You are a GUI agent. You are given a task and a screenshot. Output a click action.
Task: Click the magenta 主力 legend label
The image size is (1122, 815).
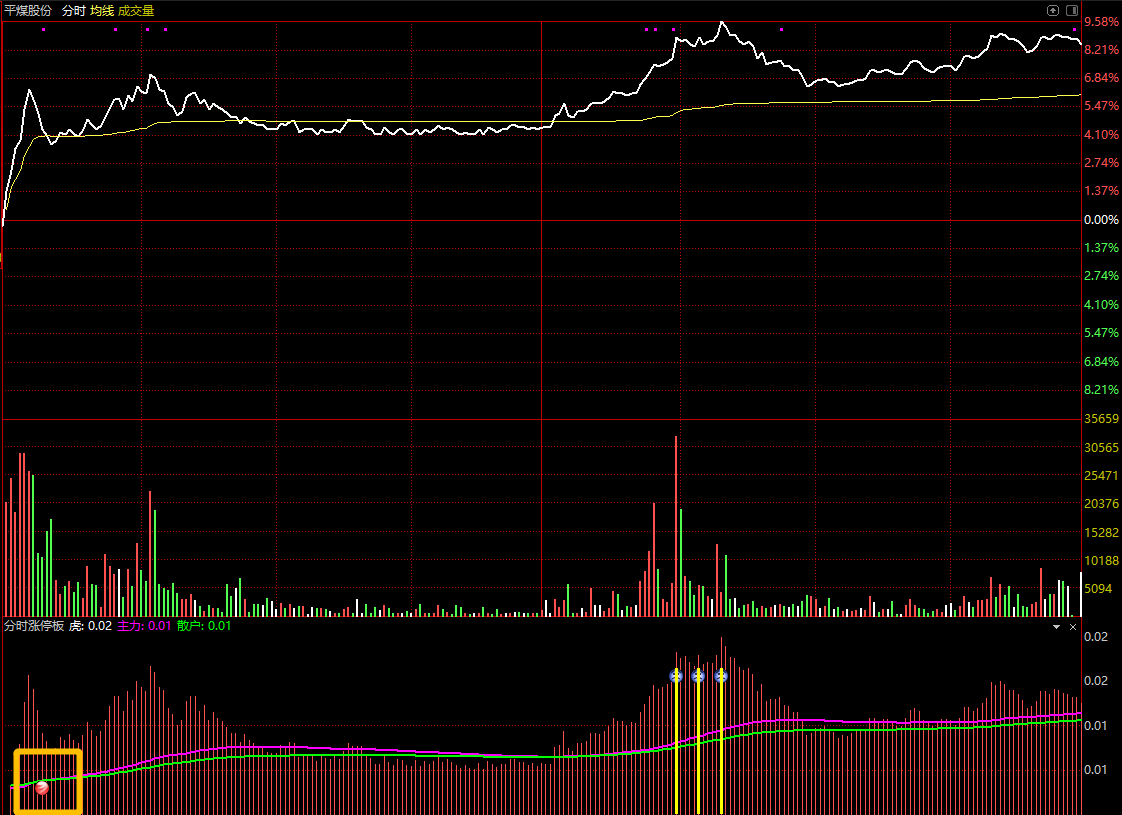pos(130,626)
